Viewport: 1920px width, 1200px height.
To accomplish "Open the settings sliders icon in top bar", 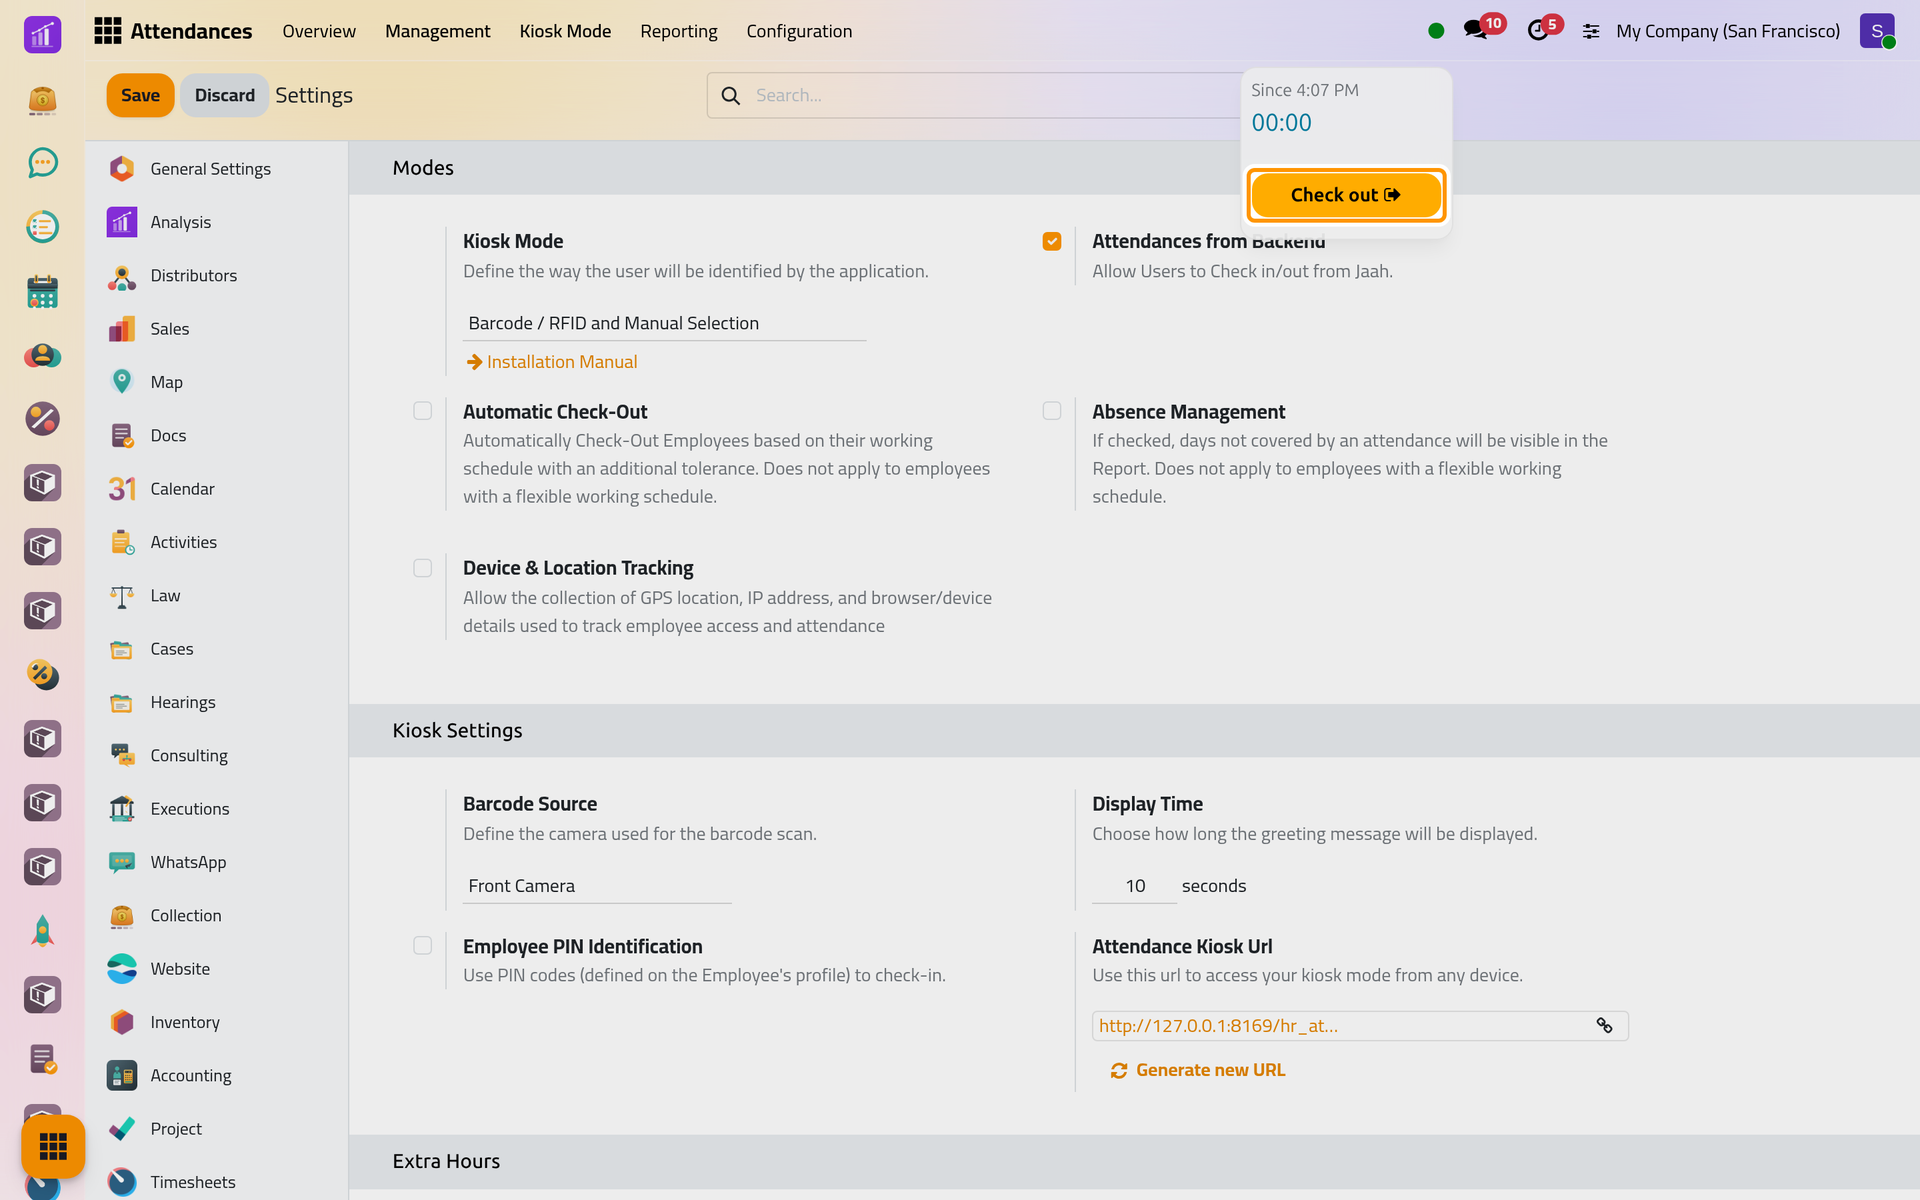I will [x=1591, y=32].
